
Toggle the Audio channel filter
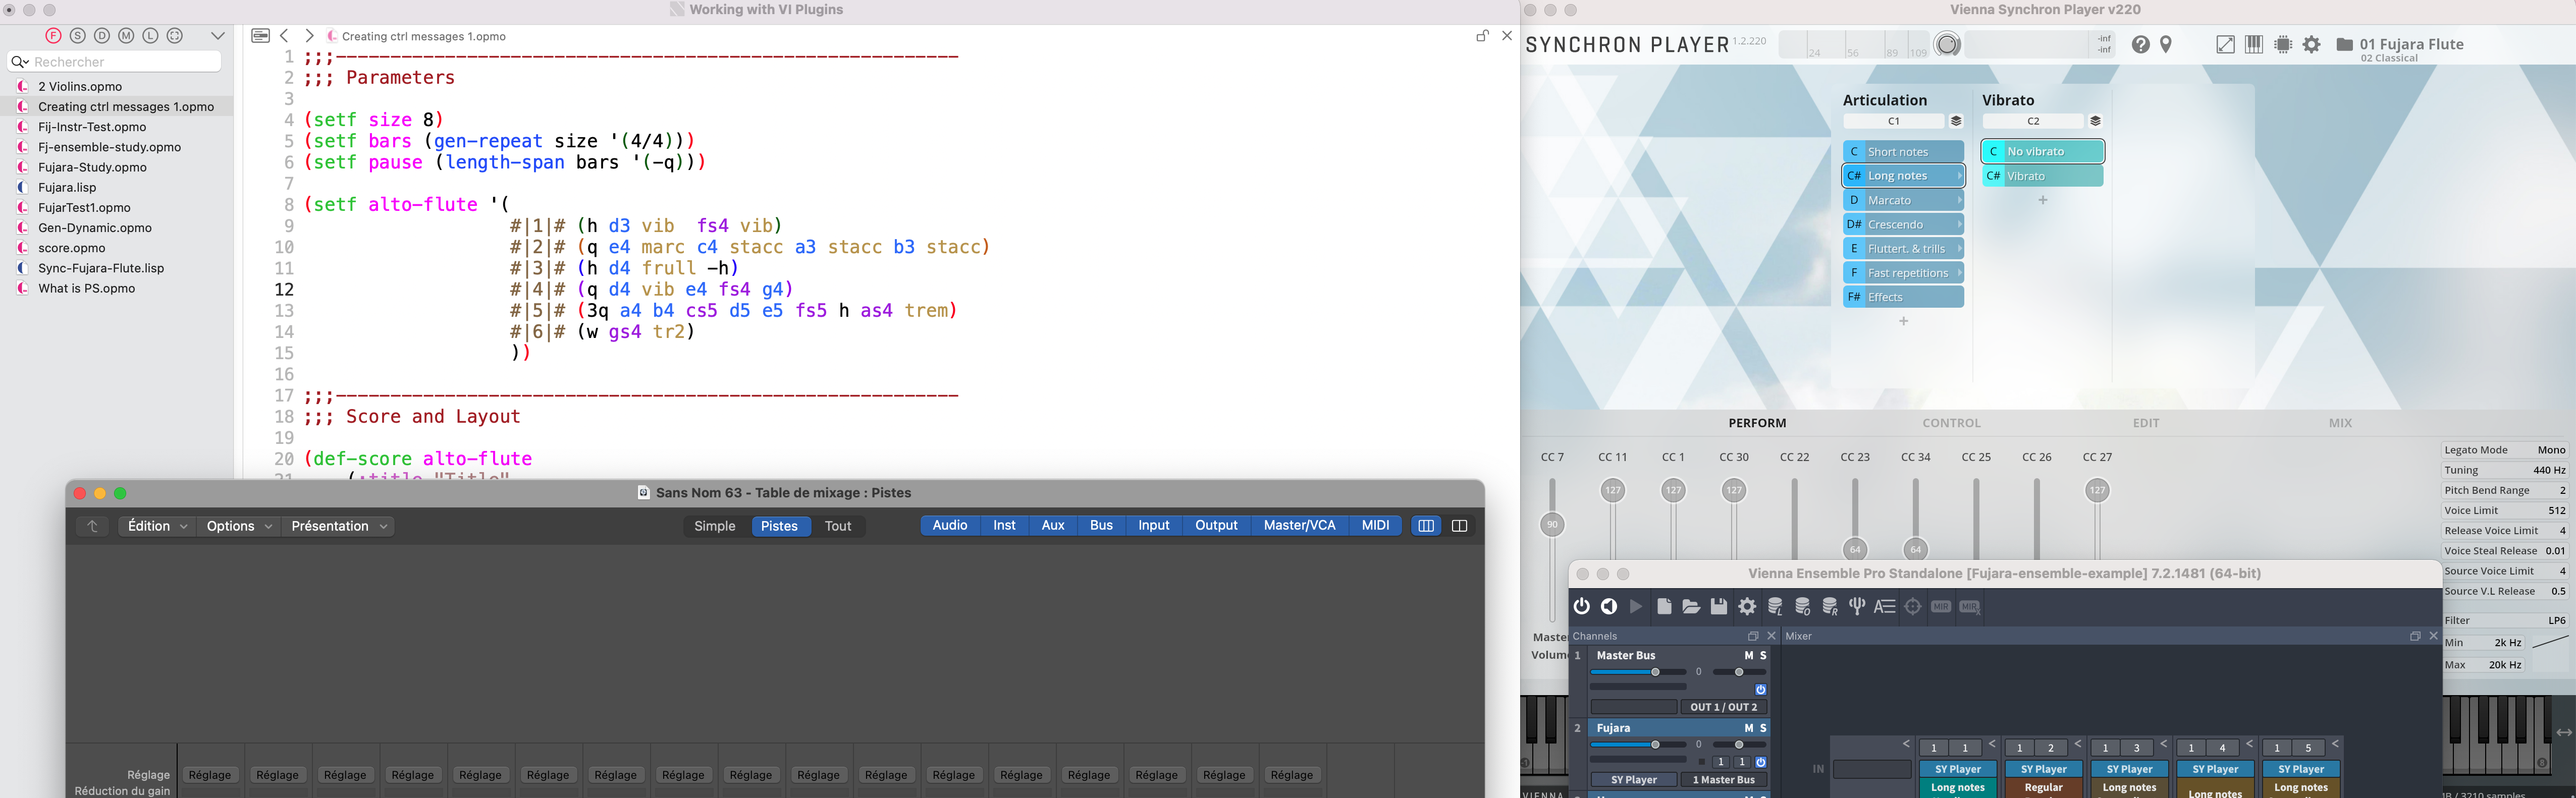tap(950, 525)
